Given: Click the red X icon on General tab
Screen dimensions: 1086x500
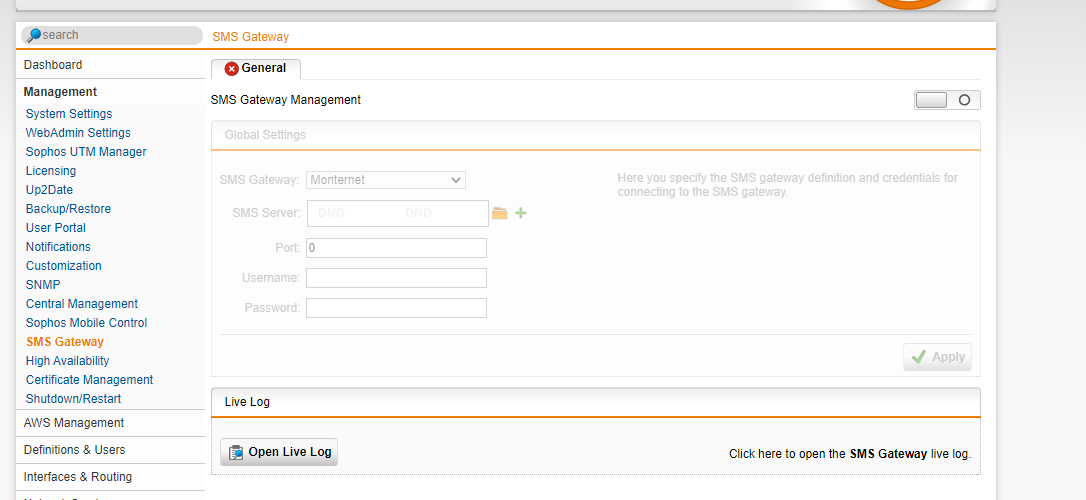Looking at the screenshot, I should pyautogui.click(x=232, y=69).
